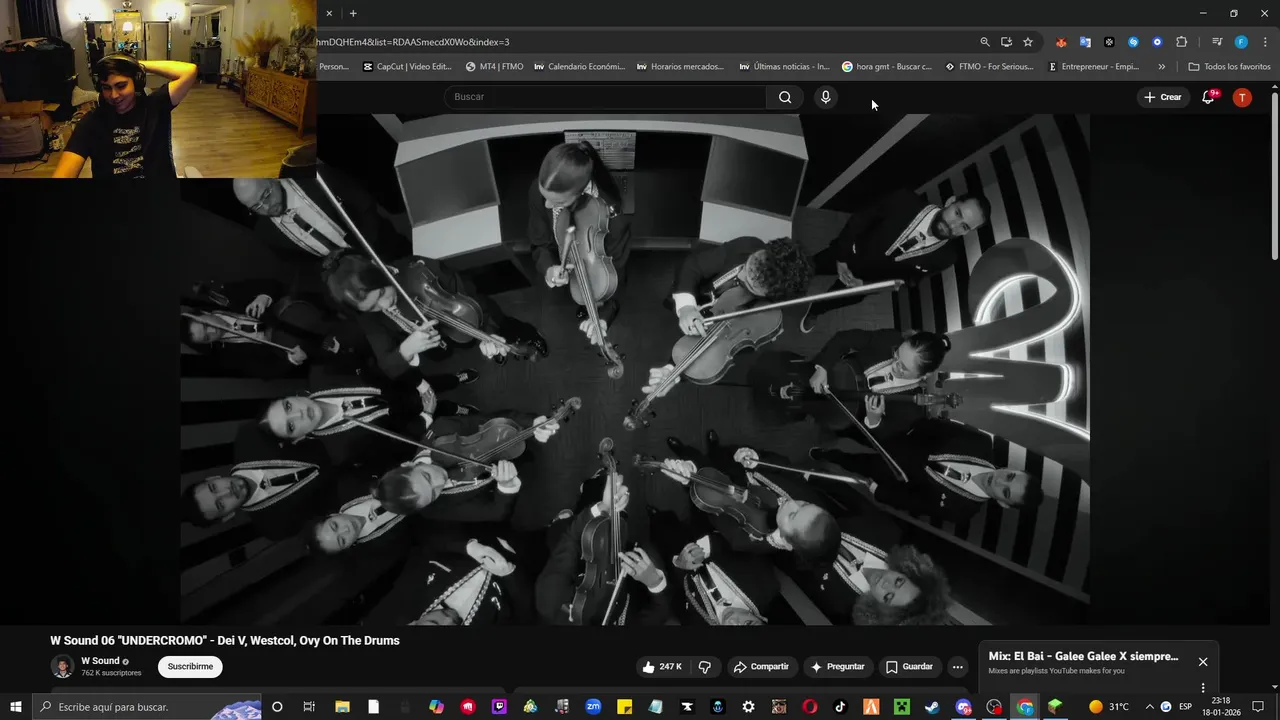1280x720 pixels.
Task: Open hora gmt Buscar bookmark
Action: 887,67
